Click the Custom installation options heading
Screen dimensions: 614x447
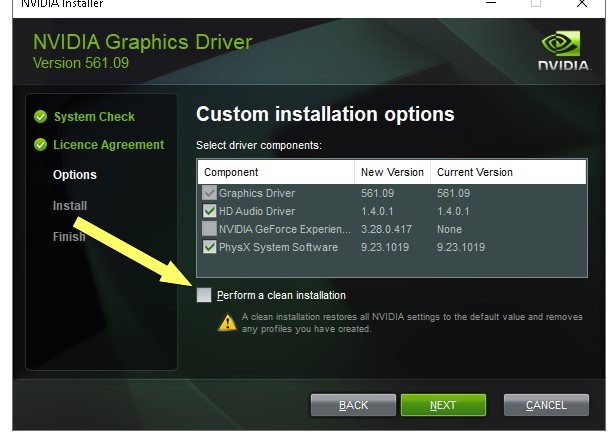click(325, 114)
